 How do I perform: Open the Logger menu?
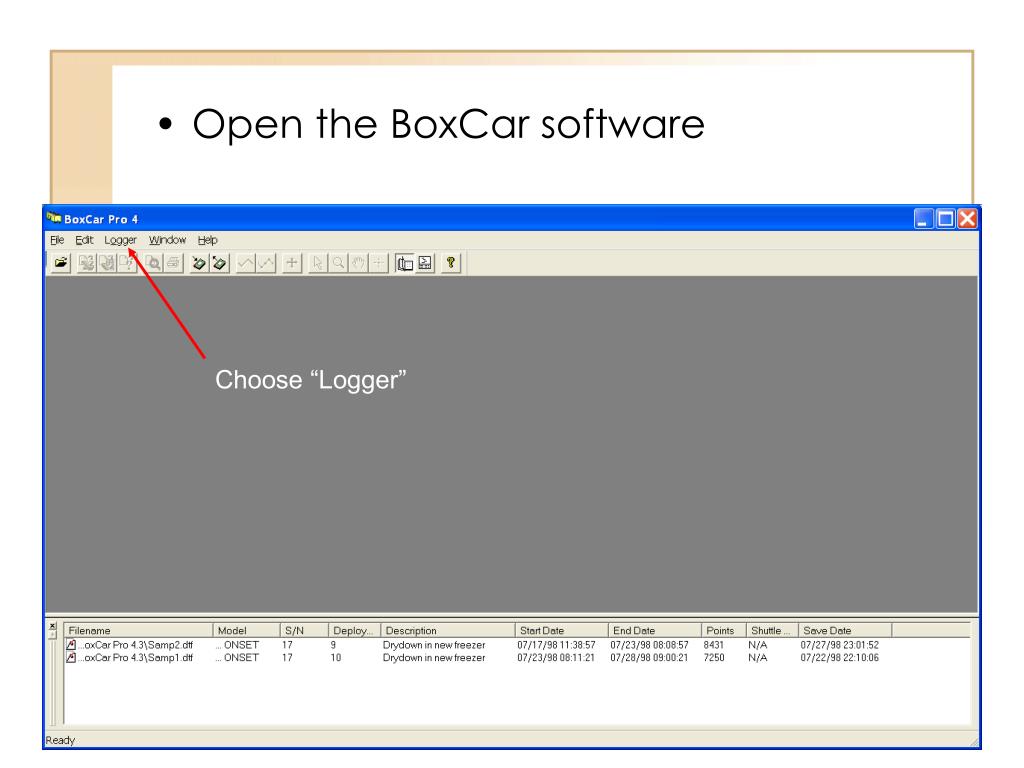[120, 240]
